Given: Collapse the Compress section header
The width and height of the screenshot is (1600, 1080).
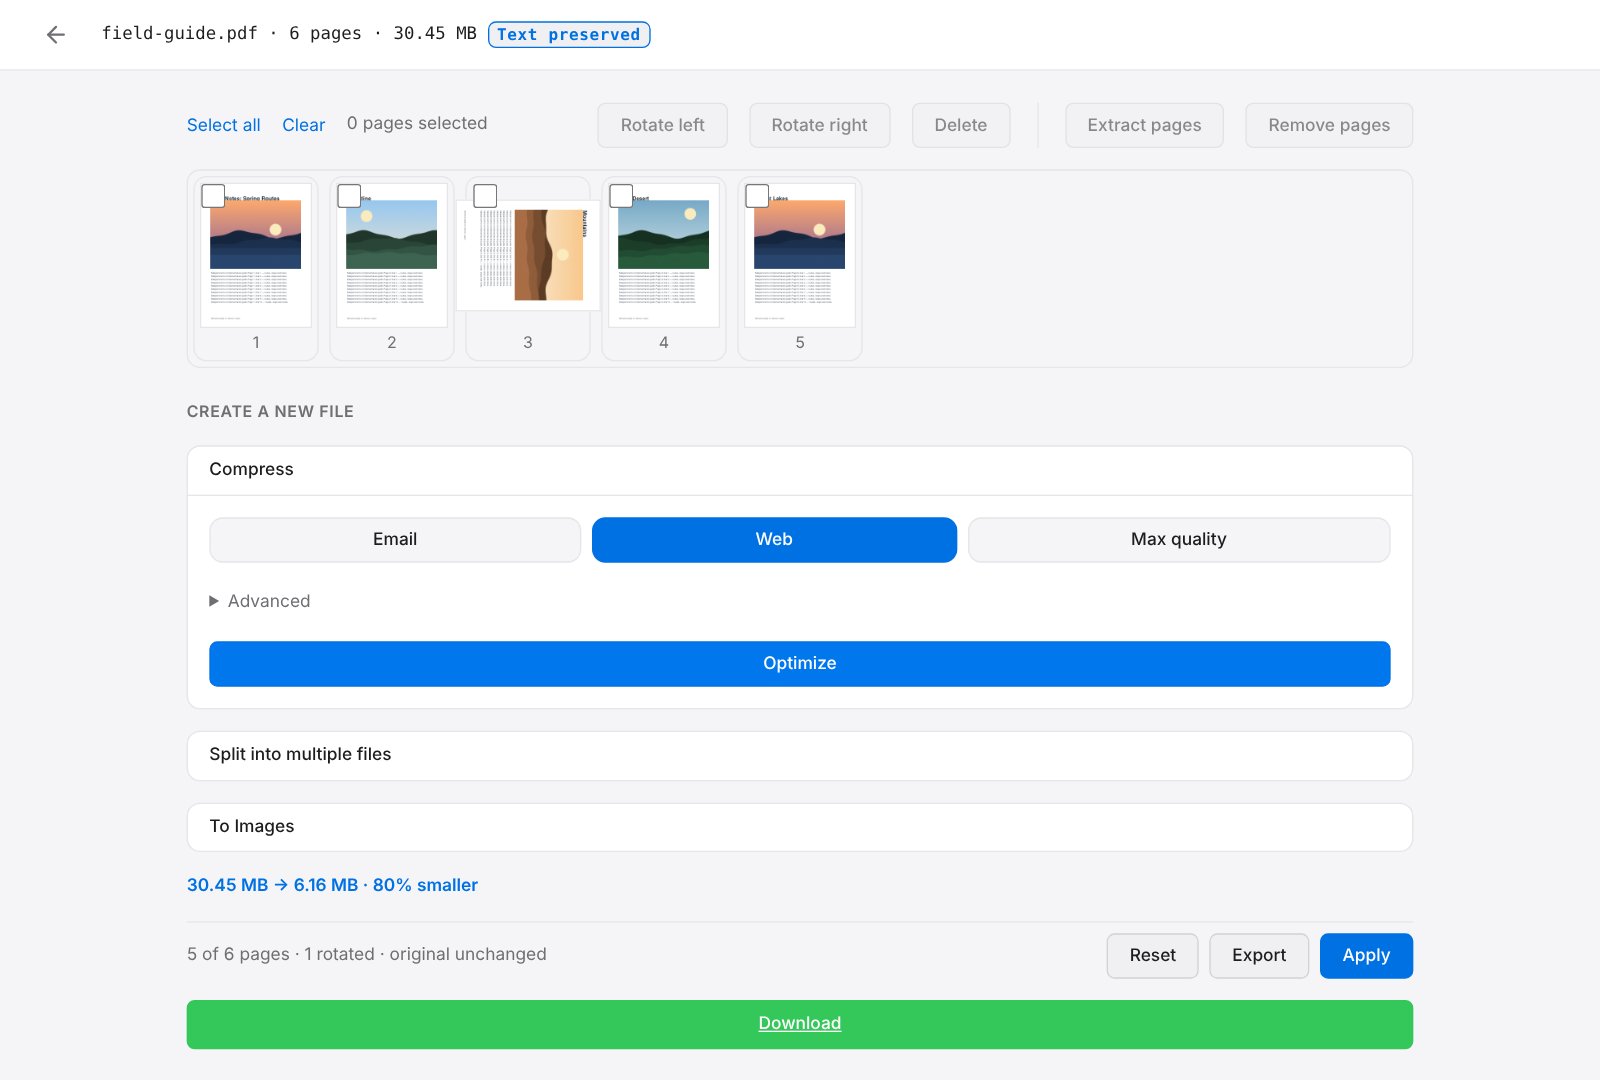Looking at the screenshot, I should [x=799, y=470].
